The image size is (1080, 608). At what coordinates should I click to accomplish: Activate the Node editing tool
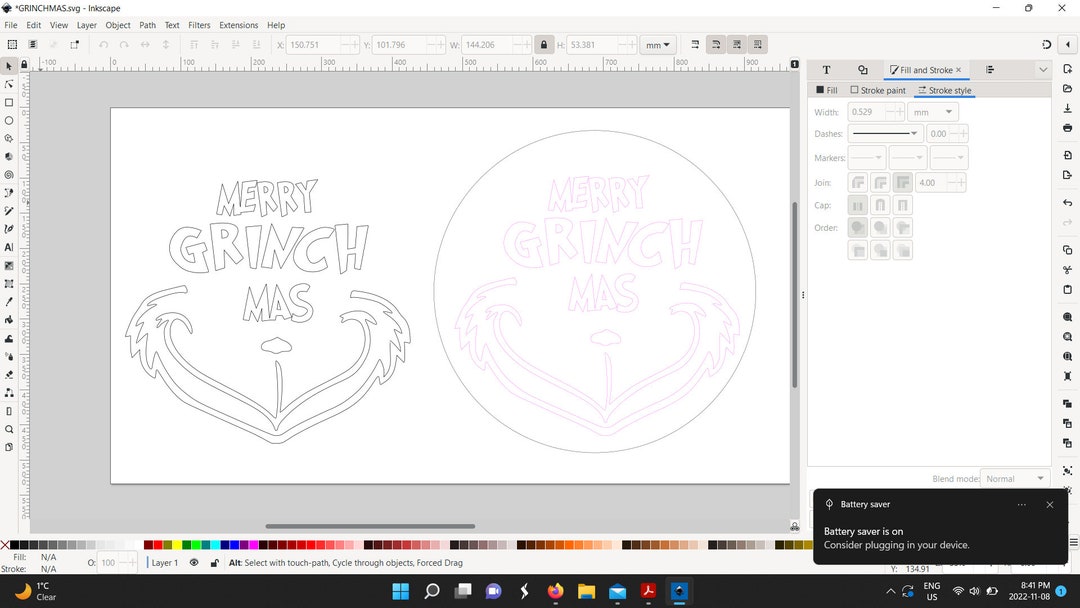pyautogui.click(x=9, y=83)
